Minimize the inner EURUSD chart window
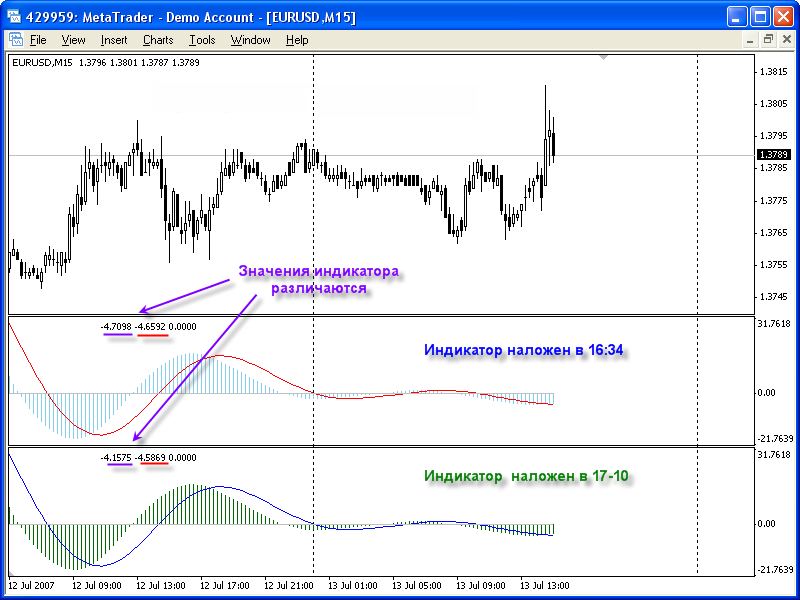Screen dimensions: 800x600 (x=750, y=40)
